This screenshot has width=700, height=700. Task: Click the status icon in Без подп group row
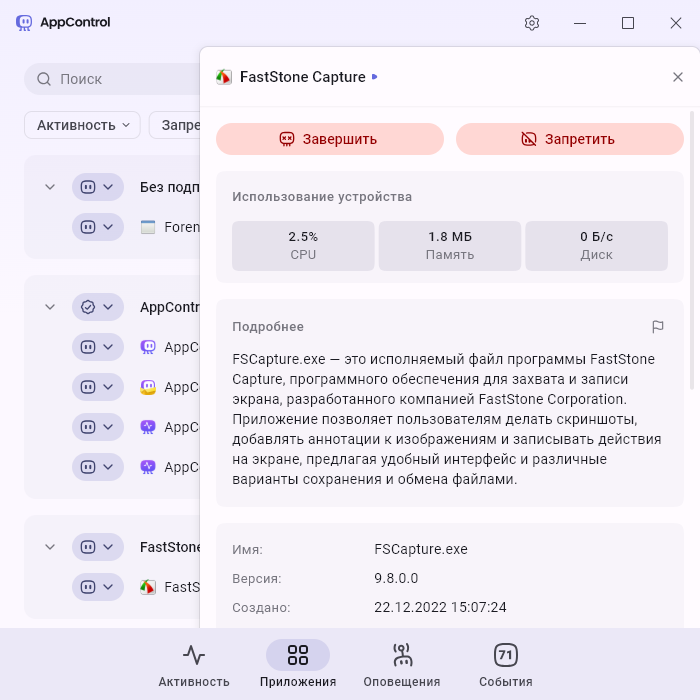pos(88,187)
